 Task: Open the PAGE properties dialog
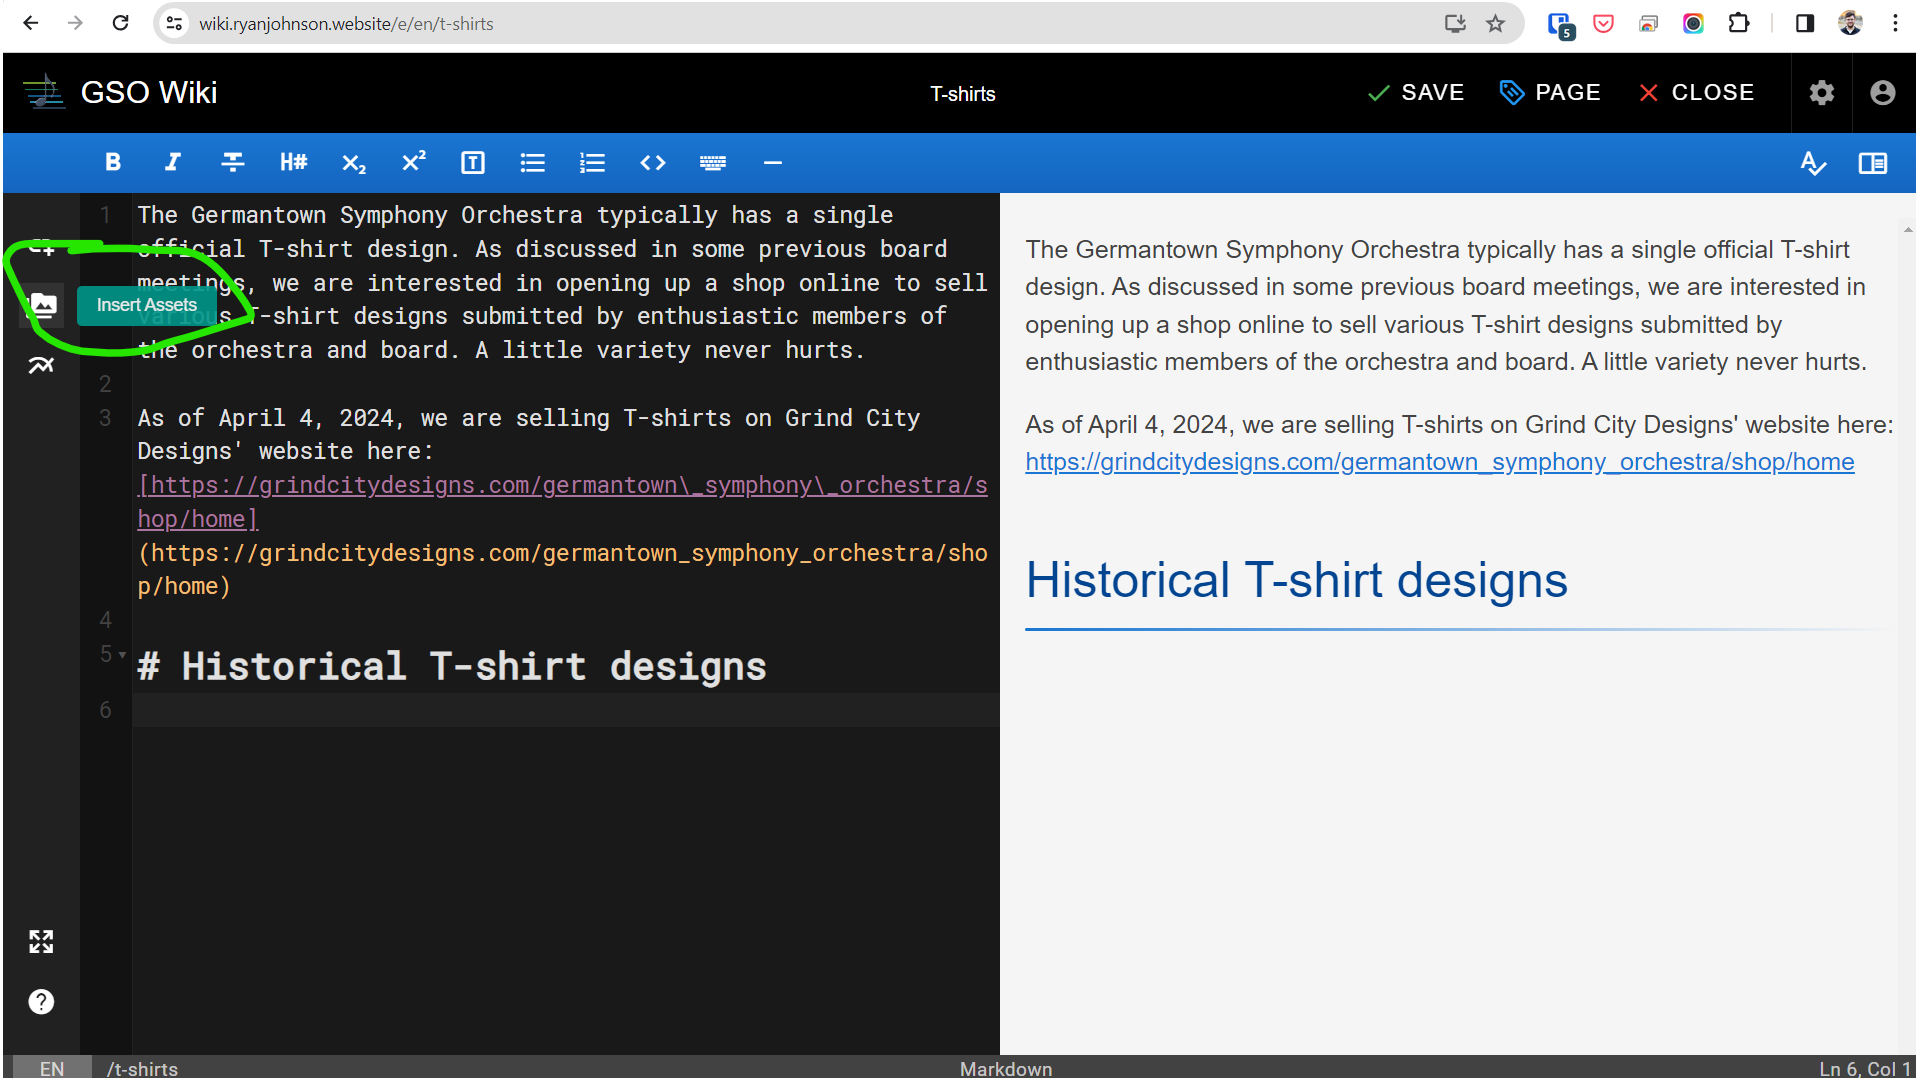[x=1551, y=93]
